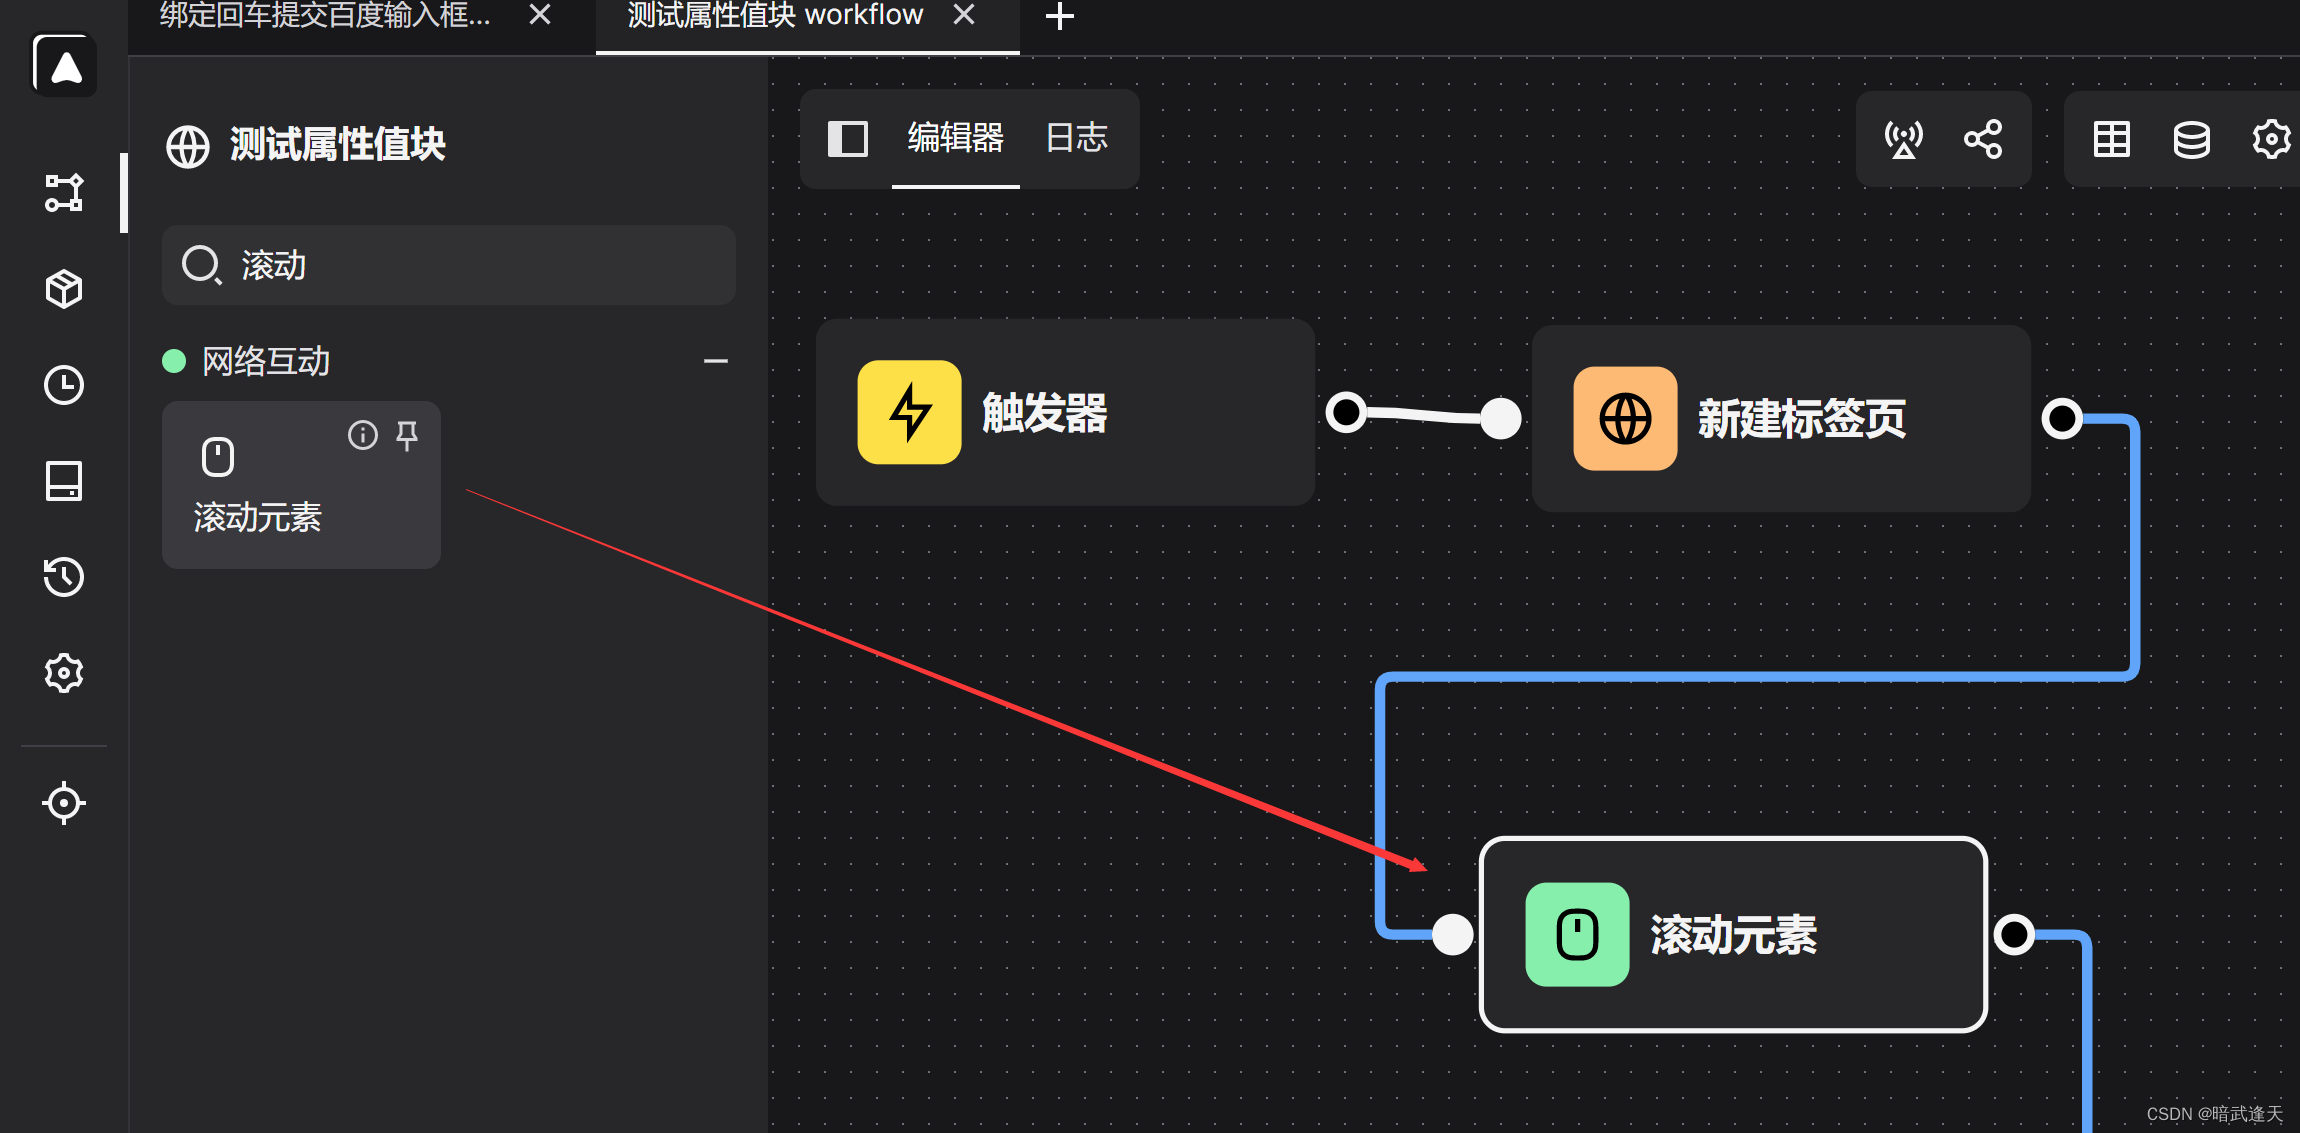Open the database storage icon
This screenshot has height=1133, width=2300.
coord(2191,139)
